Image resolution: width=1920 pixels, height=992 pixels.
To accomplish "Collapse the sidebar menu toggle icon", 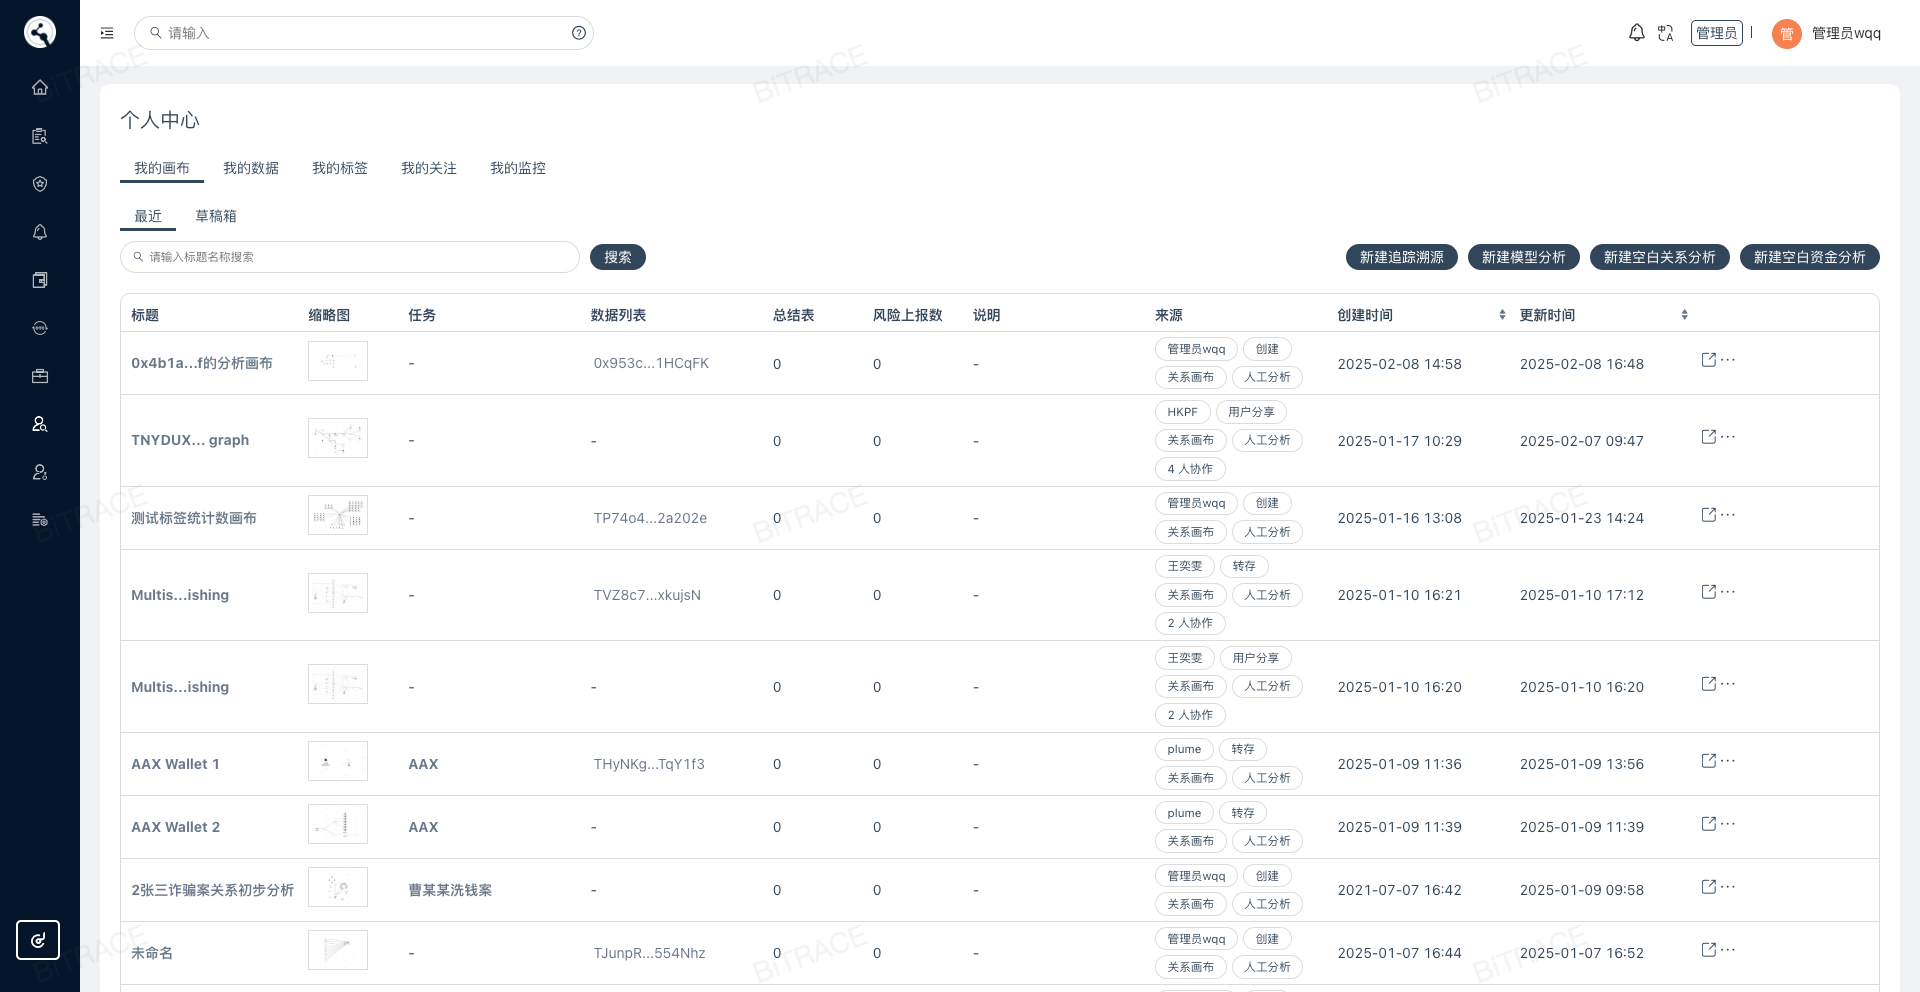I will coord(107,33).
